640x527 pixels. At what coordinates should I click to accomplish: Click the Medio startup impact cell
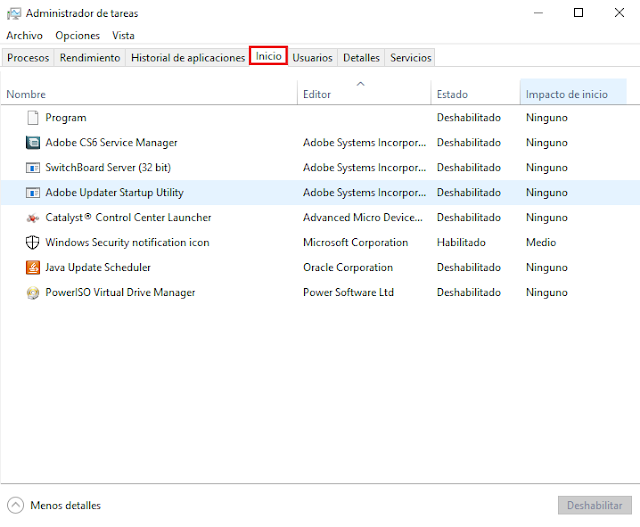pyautogui.click(x=541, y=242)
